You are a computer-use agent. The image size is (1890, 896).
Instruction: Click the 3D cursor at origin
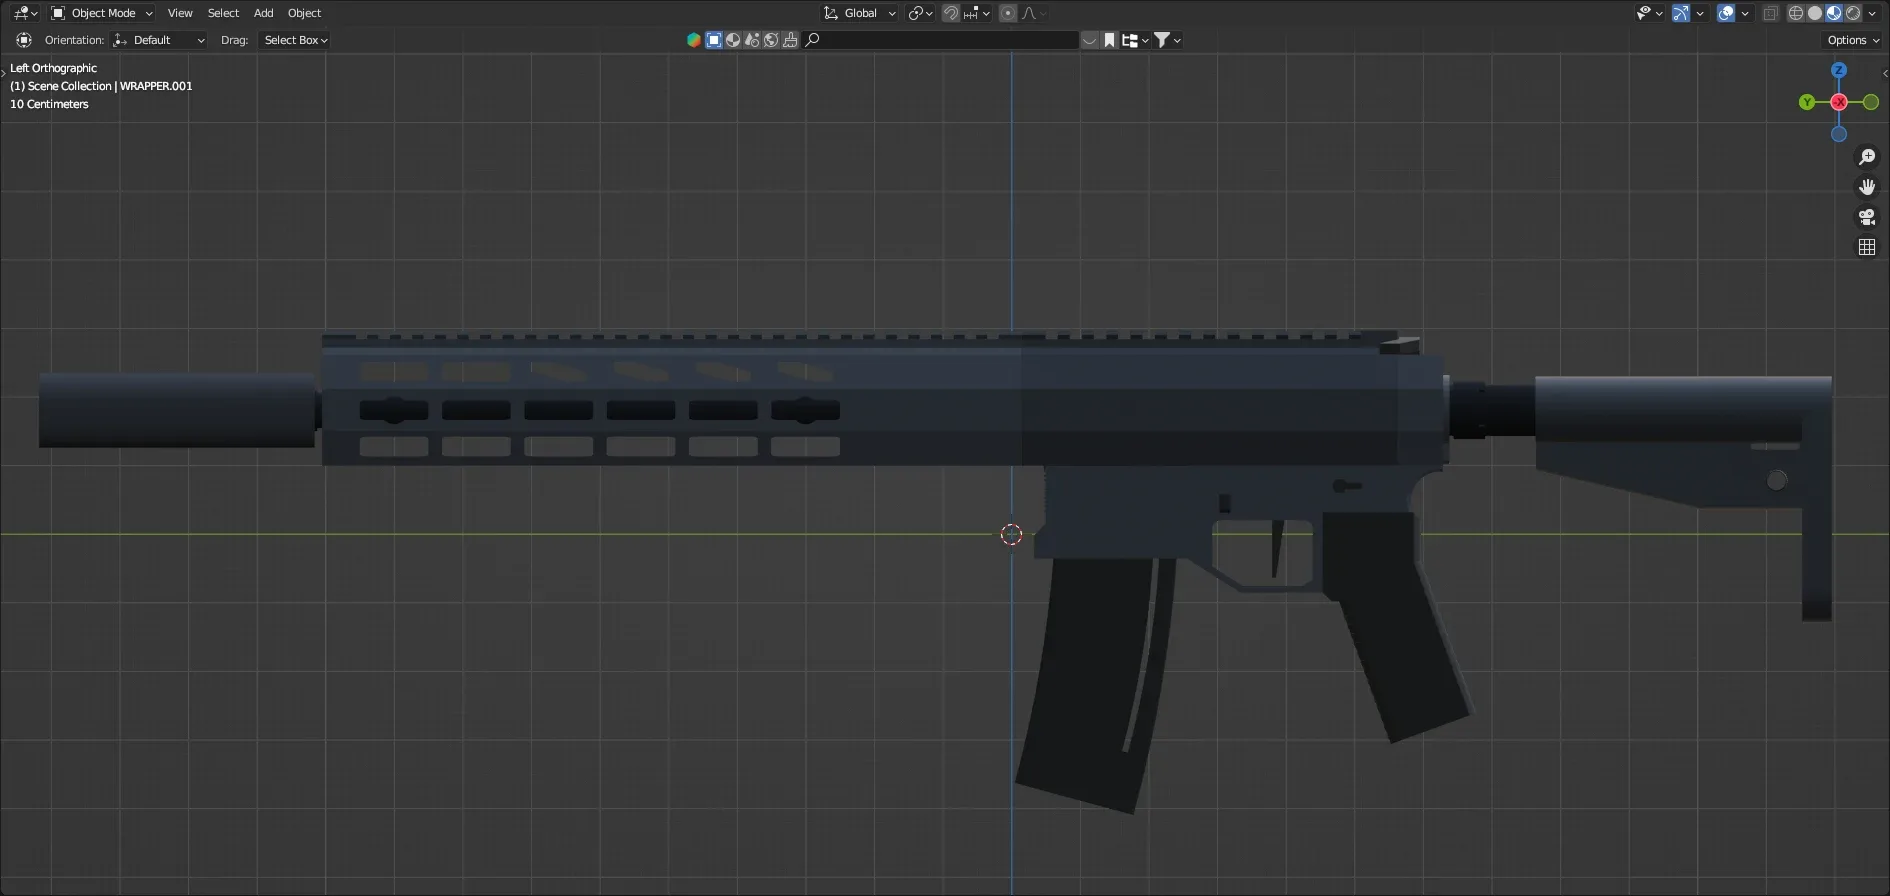point(1011,534)
